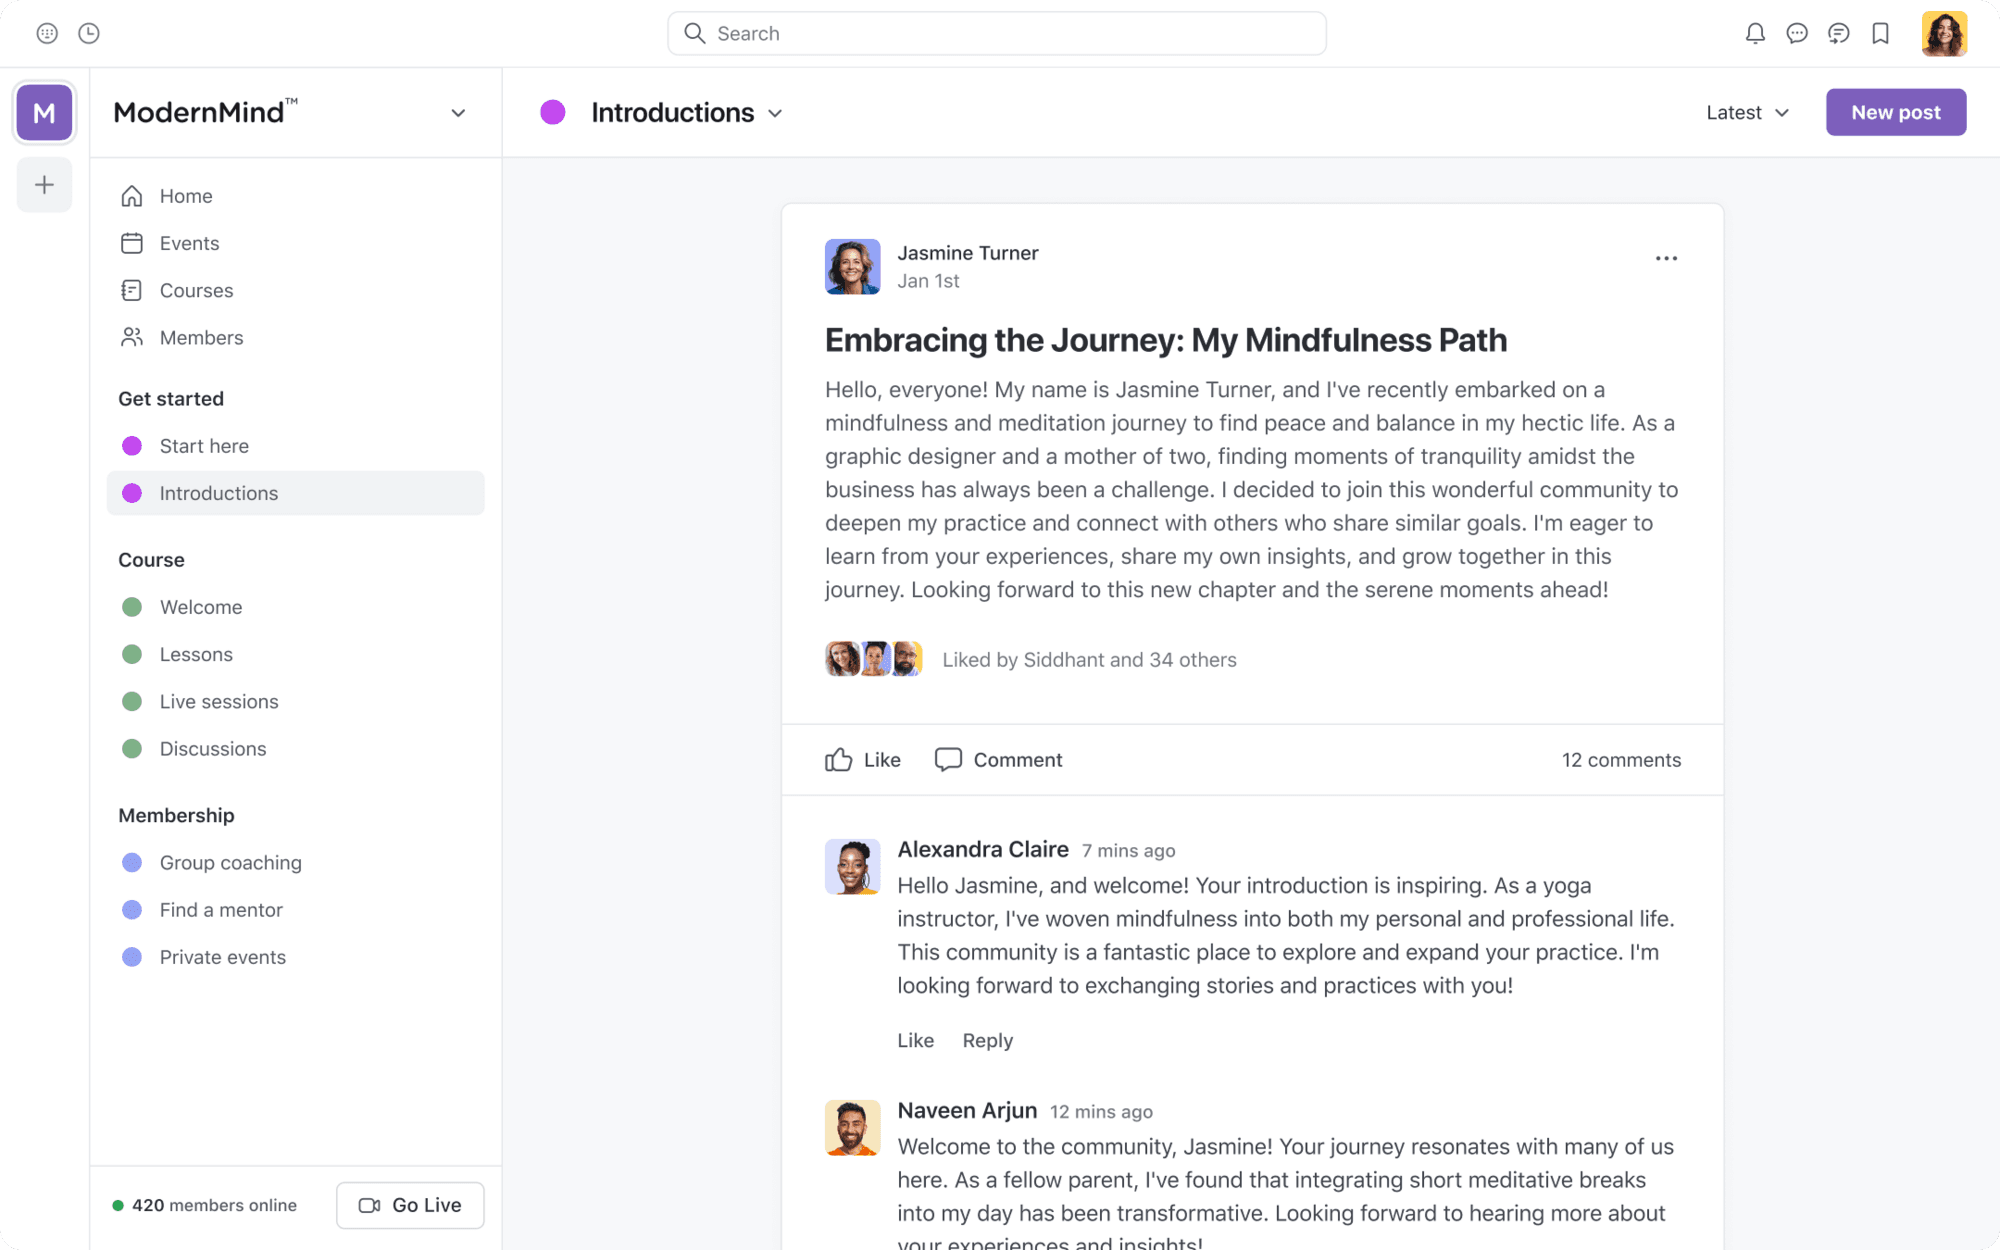Click Jasmine Turner's profile avatar

851,266
